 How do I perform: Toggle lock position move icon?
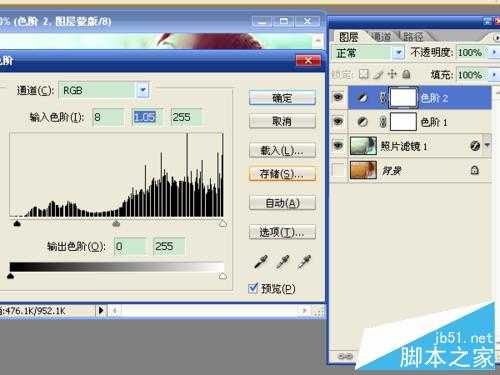pyautogui.click(x=392, y=74)
